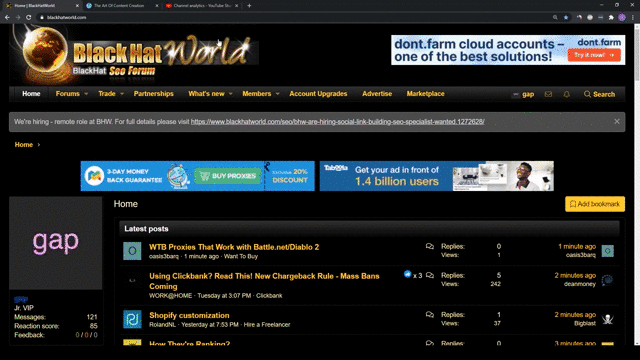Open the Advertise navigation item
Screen dimensions: 640x360
pos(377,94)
